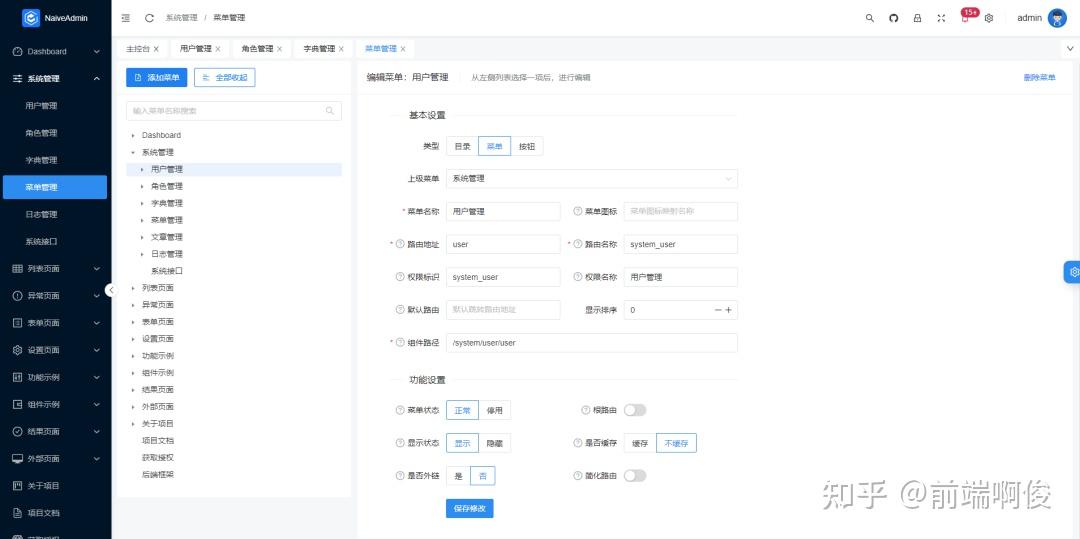Open header settings gear icon

(989, 19)
